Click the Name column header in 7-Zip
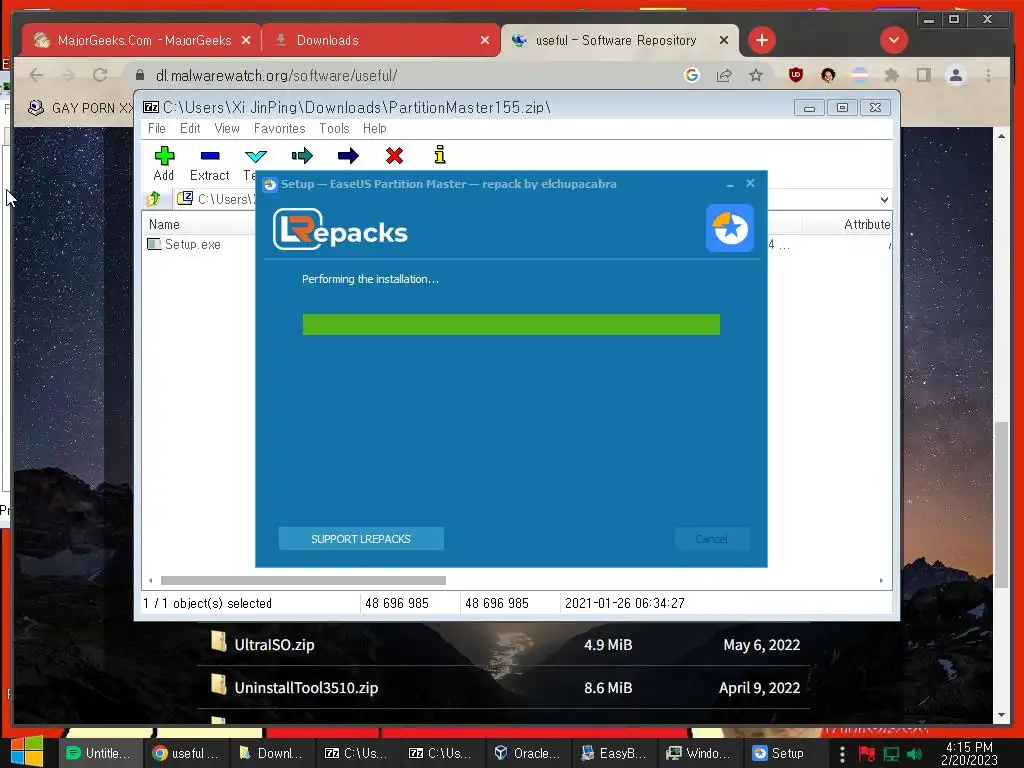 [x=164, y=225]
